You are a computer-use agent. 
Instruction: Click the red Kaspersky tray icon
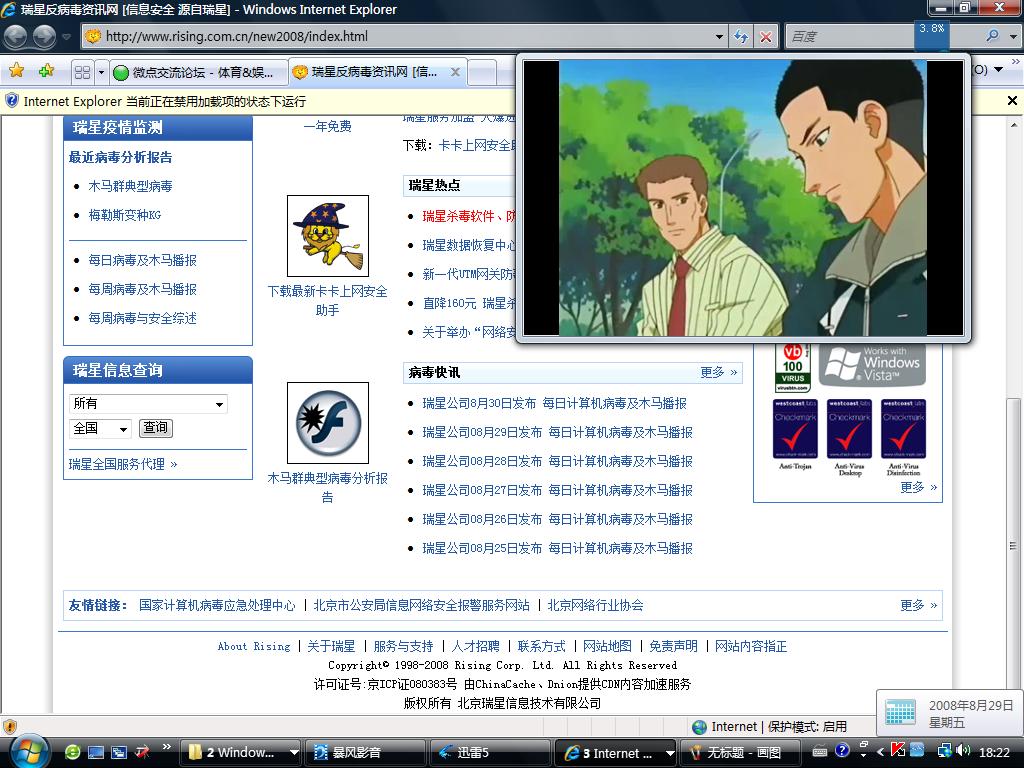click(x=898, y=751)
